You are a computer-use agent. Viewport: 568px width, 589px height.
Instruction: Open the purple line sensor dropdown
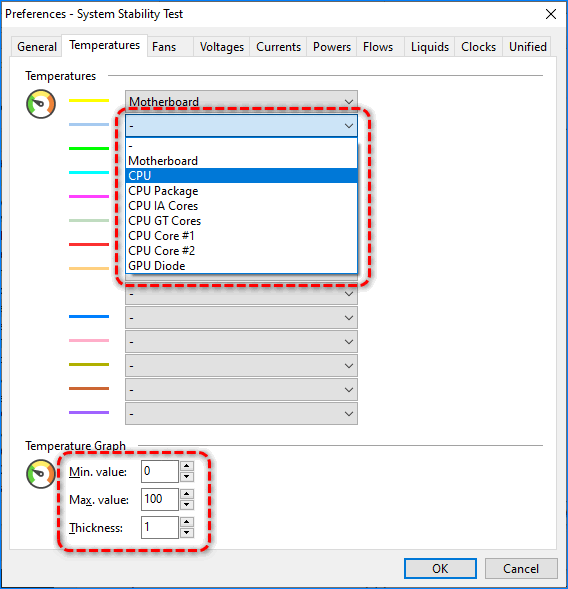click(241, 414)
